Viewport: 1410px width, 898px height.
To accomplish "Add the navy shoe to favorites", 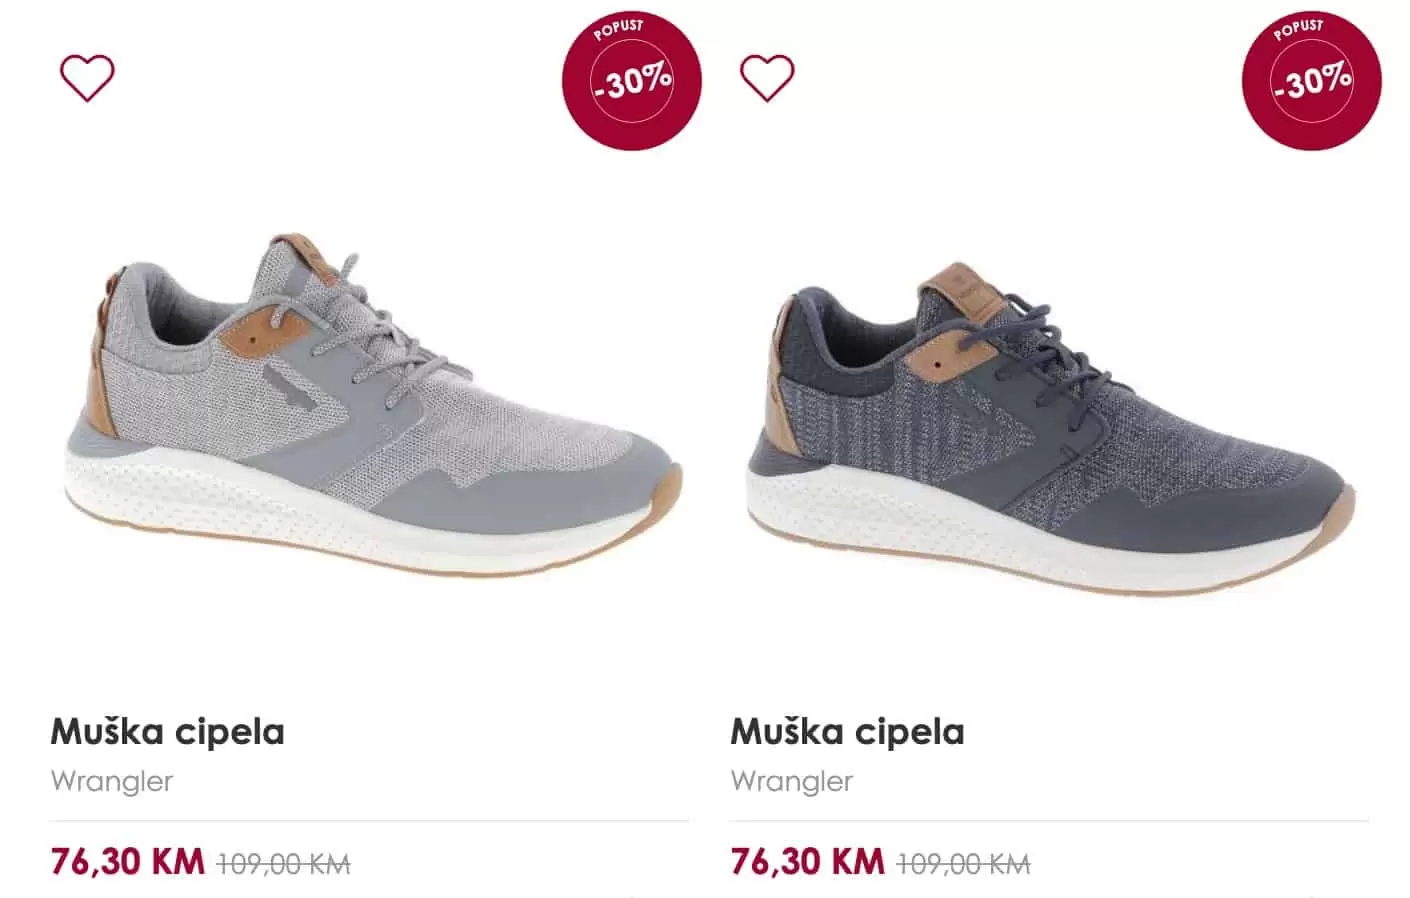I will pos(767,78).
